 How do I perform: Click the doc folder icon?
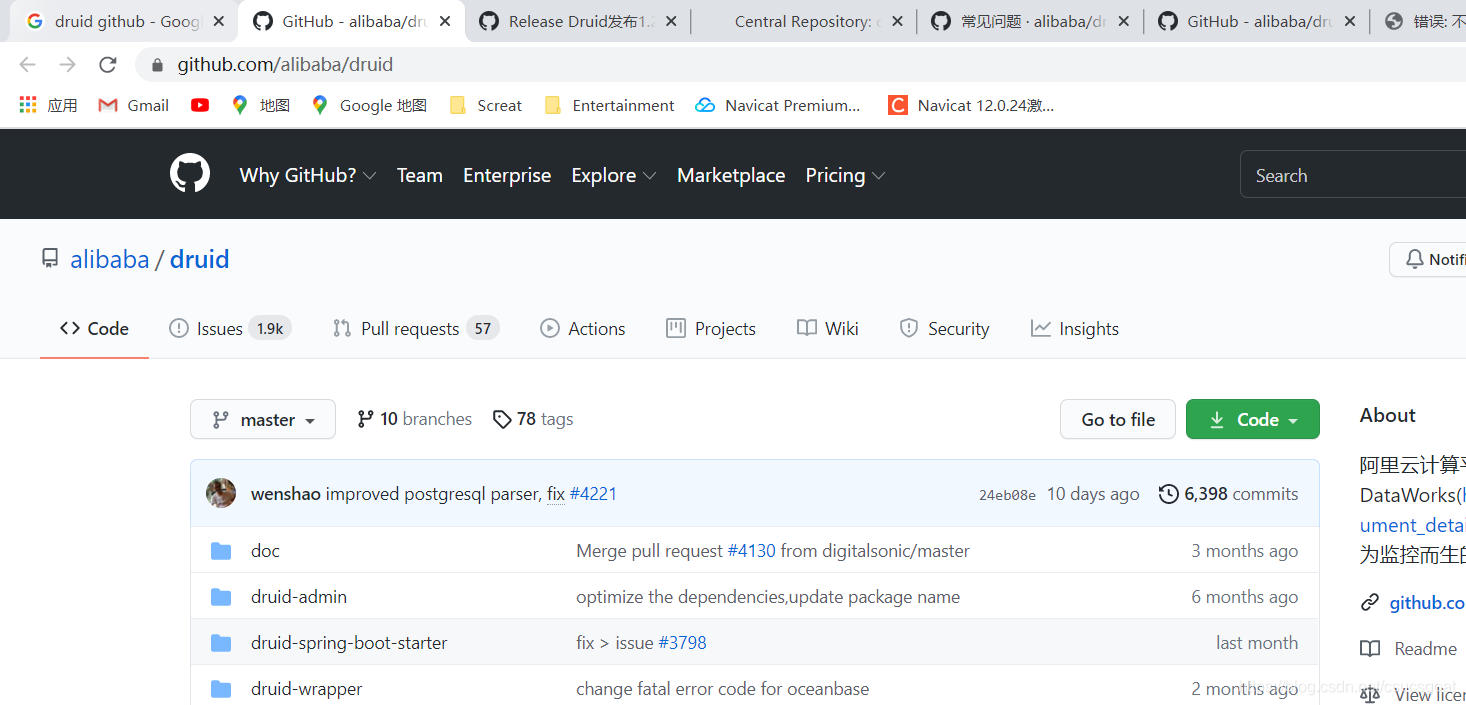click(221, 551)
